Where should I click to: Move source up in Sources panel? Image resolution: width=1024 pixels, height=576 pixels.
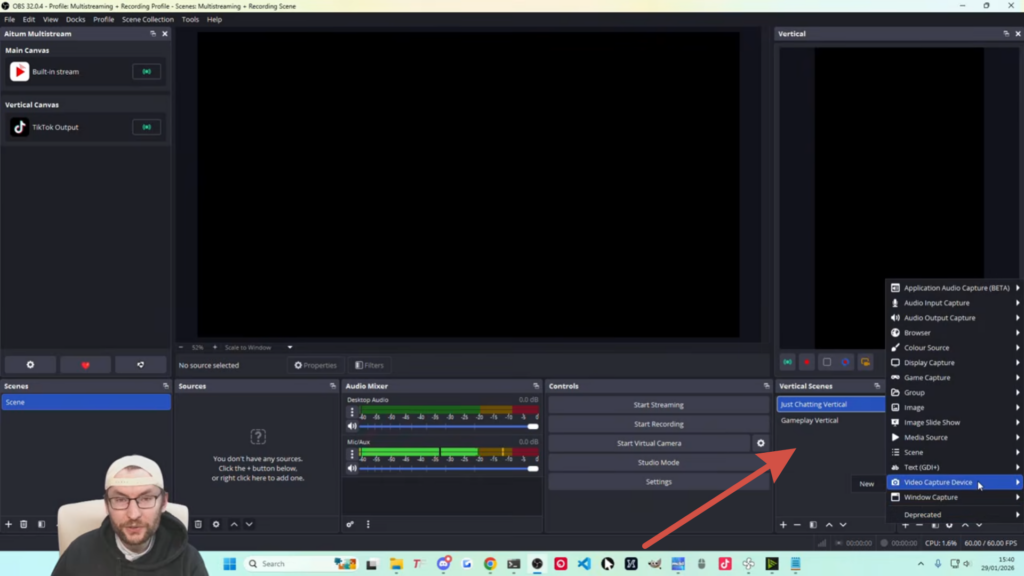[234, 524]
